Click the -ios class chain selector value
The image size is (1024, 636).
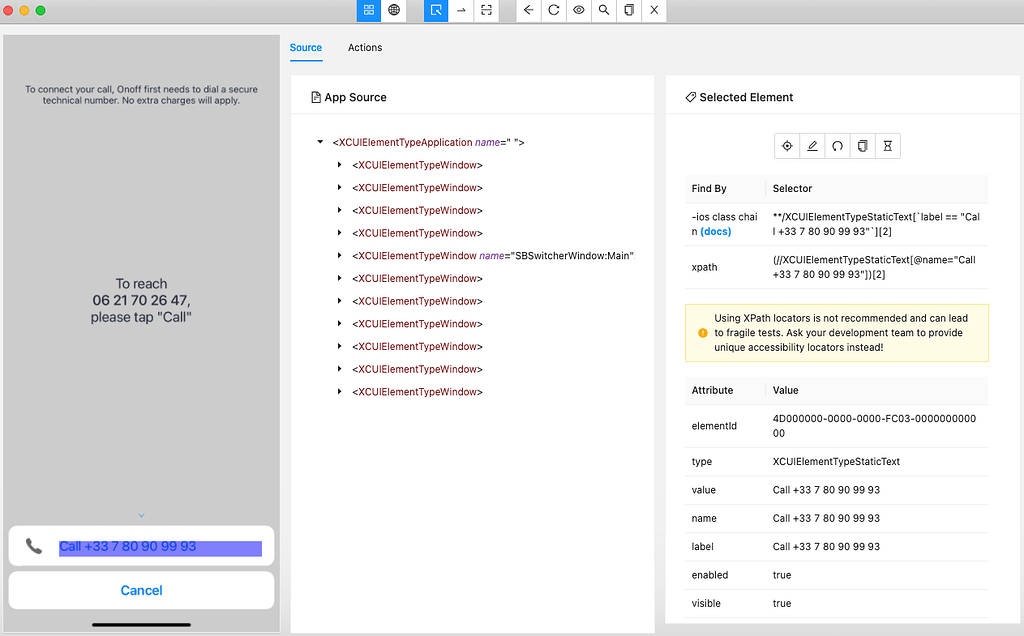pyautogui.click(x=876, y=224)
